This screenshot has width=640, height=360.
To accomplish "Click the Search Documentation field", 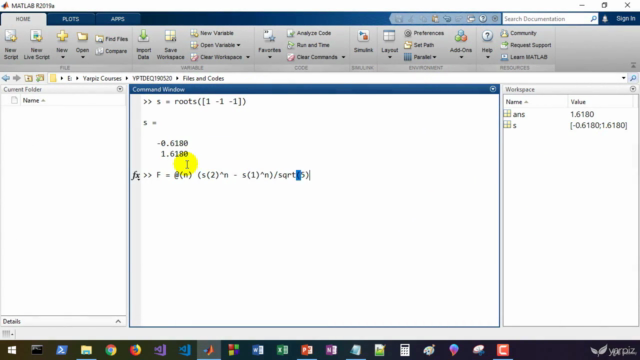I will point(546,19).
